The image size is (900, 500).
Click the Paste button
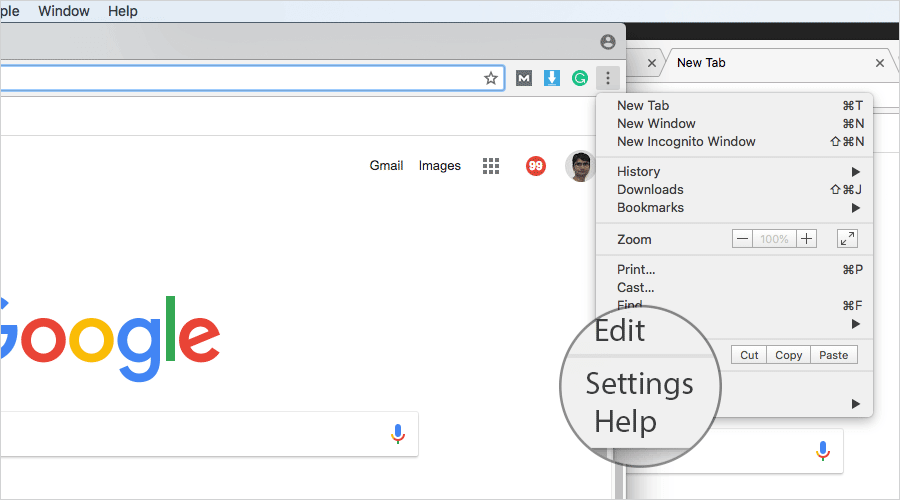tap(833, 355)
